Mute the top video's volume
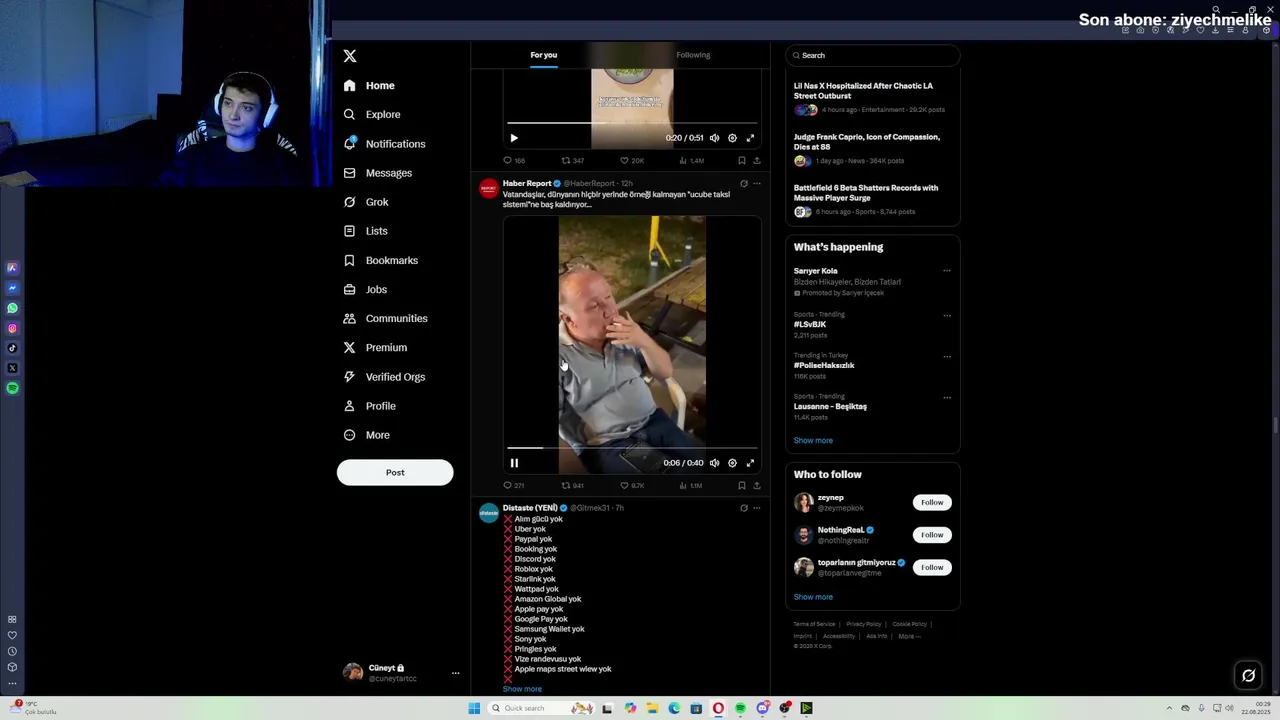This screenshot has width=1280, height=720. pos(714,138)
